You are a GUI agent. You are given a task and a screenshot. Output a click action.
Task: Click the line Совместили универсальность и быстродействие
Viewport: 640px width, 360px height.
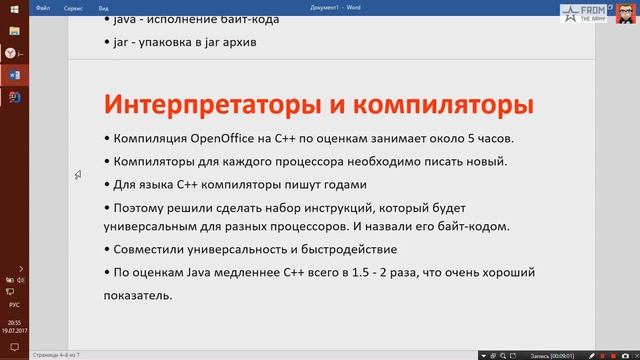(250, 249)
